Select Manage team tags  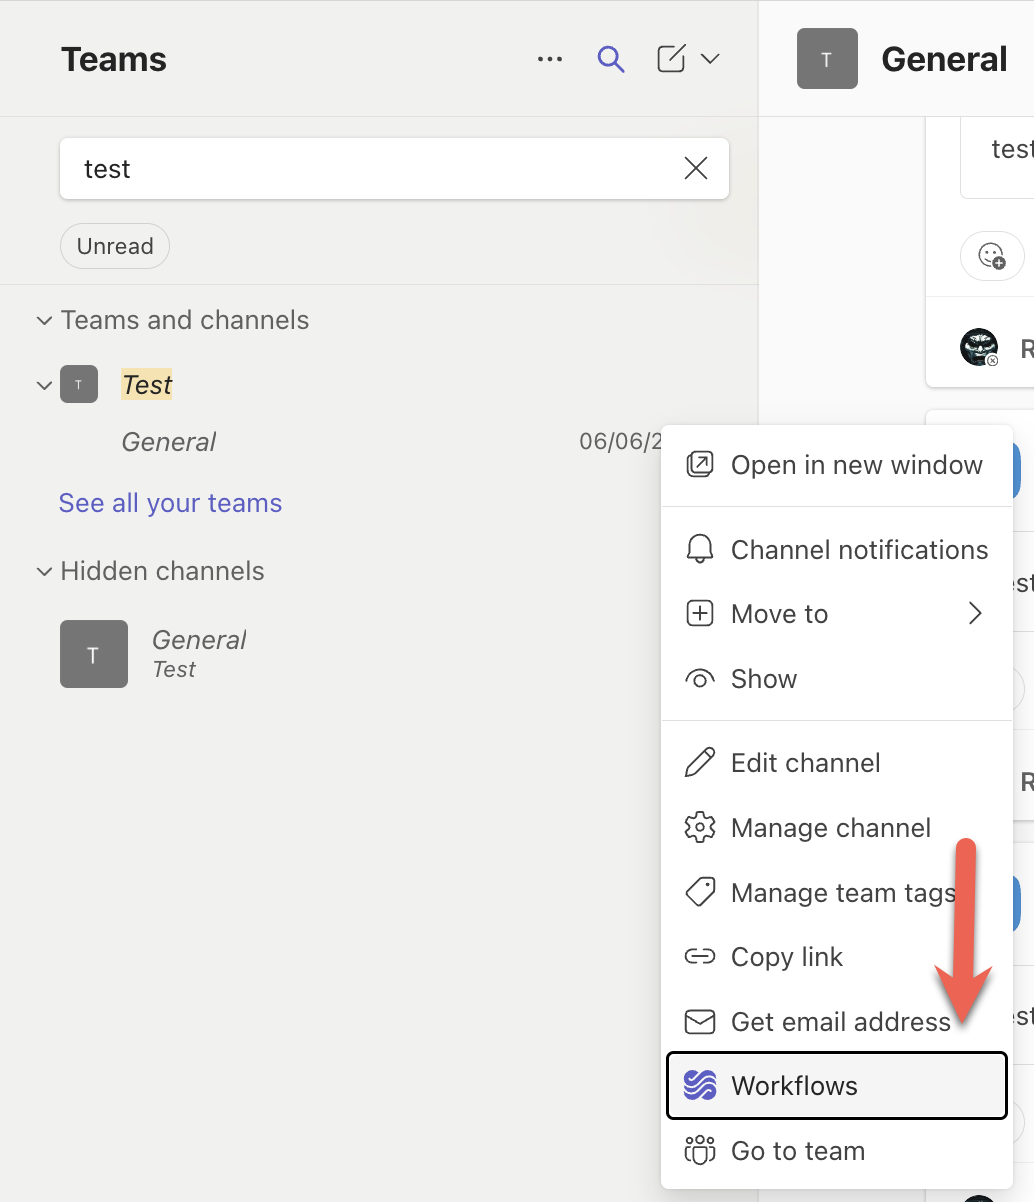point(836,893)
